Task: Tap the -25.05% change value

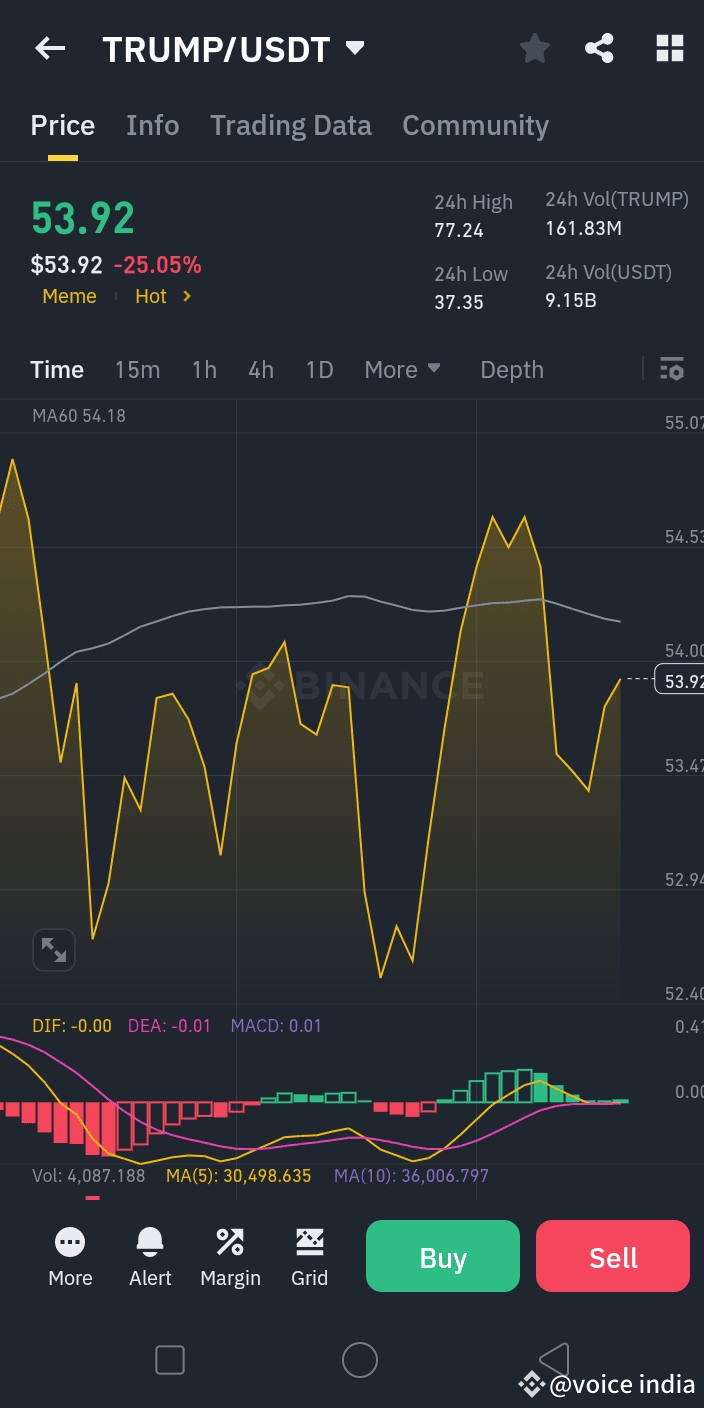Action: [157, 265]
